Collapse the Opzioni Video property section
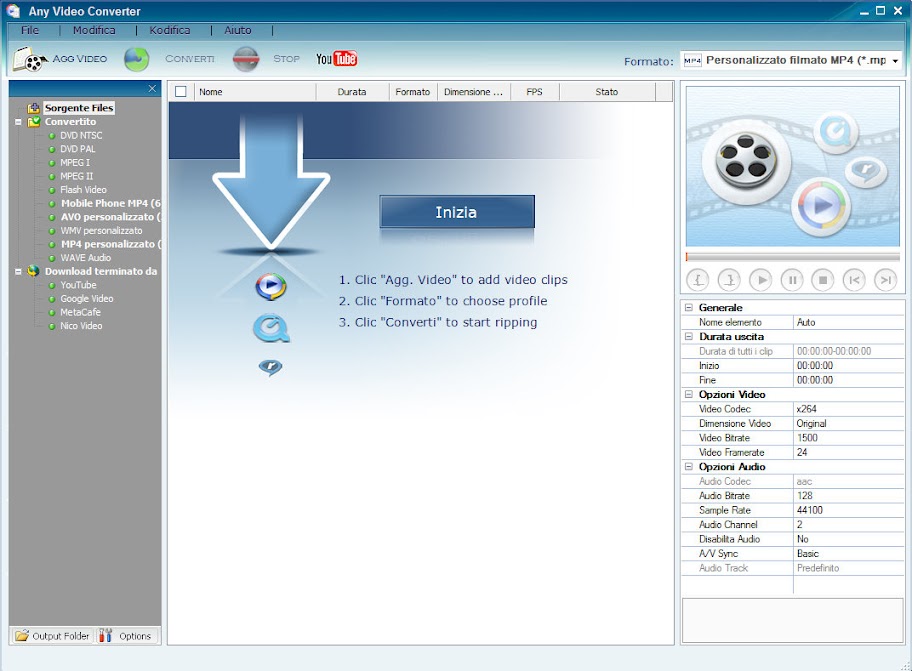 689,394
